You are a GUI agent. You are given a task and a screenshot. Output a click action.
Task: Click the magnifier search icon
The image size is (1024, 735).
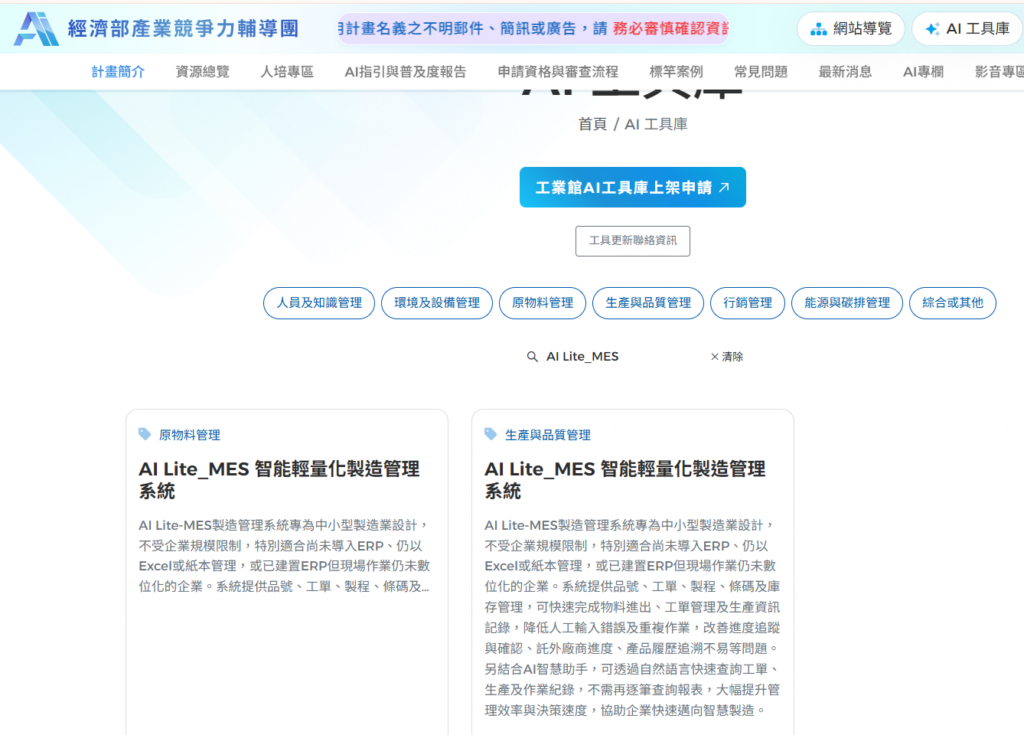tap(532, 357)
